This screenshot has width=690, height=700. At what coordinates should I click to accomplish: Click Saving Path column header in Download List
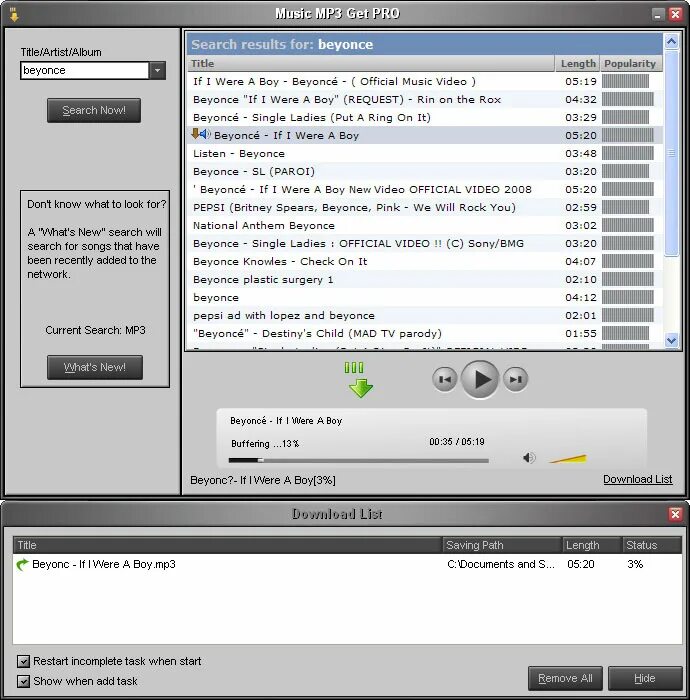point(502,545)
